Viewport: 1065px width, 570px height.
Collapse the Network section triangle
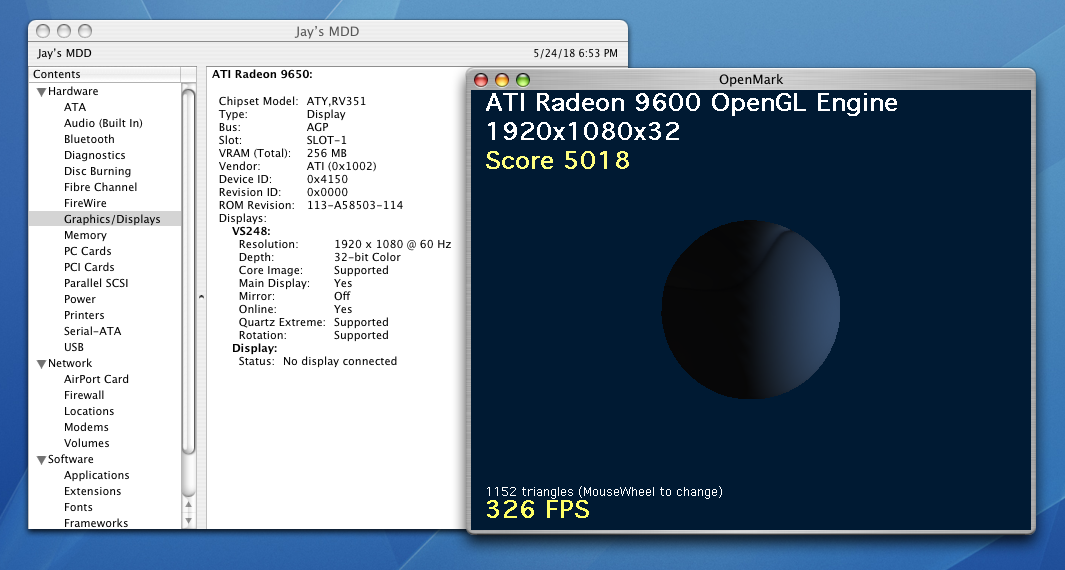(41, 364)
